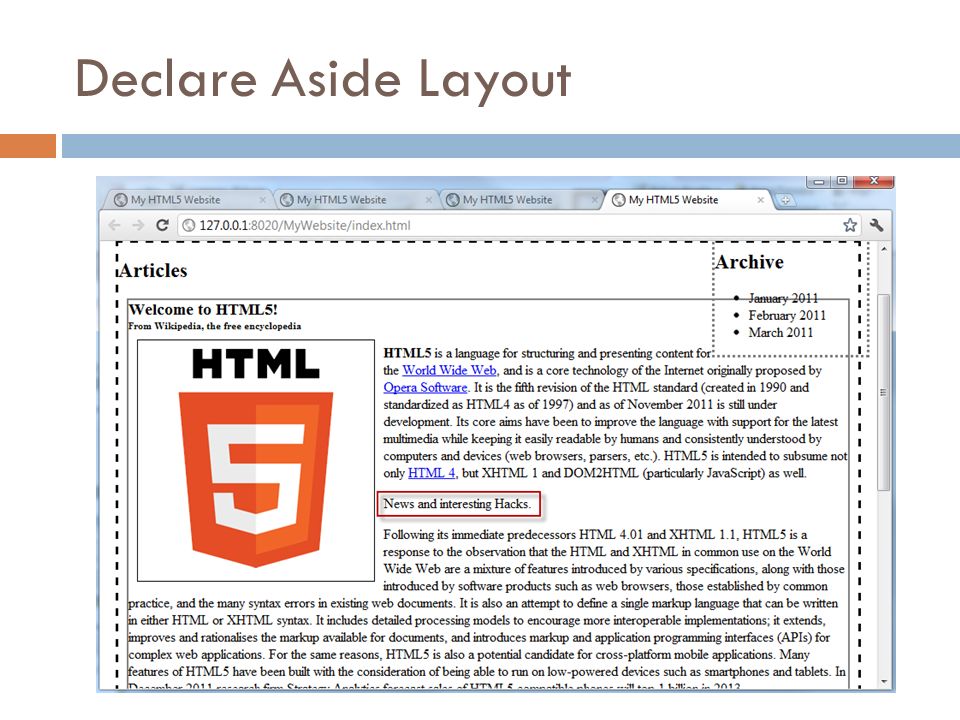Click the Welcome to HTML5! heading
Image resolution: width=960 pixels, height=720 pixels.
pyautogui.click(x=203, y=309)
